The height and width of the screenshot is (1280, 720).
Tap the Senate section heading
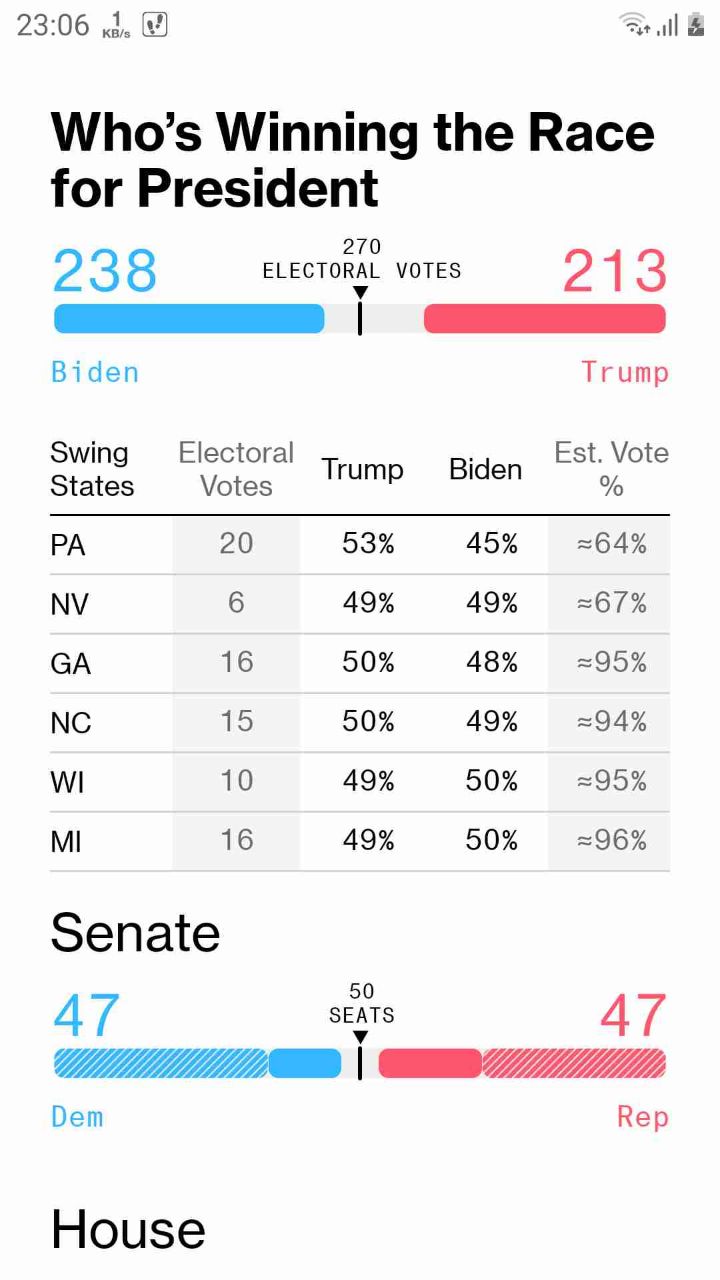135,933
